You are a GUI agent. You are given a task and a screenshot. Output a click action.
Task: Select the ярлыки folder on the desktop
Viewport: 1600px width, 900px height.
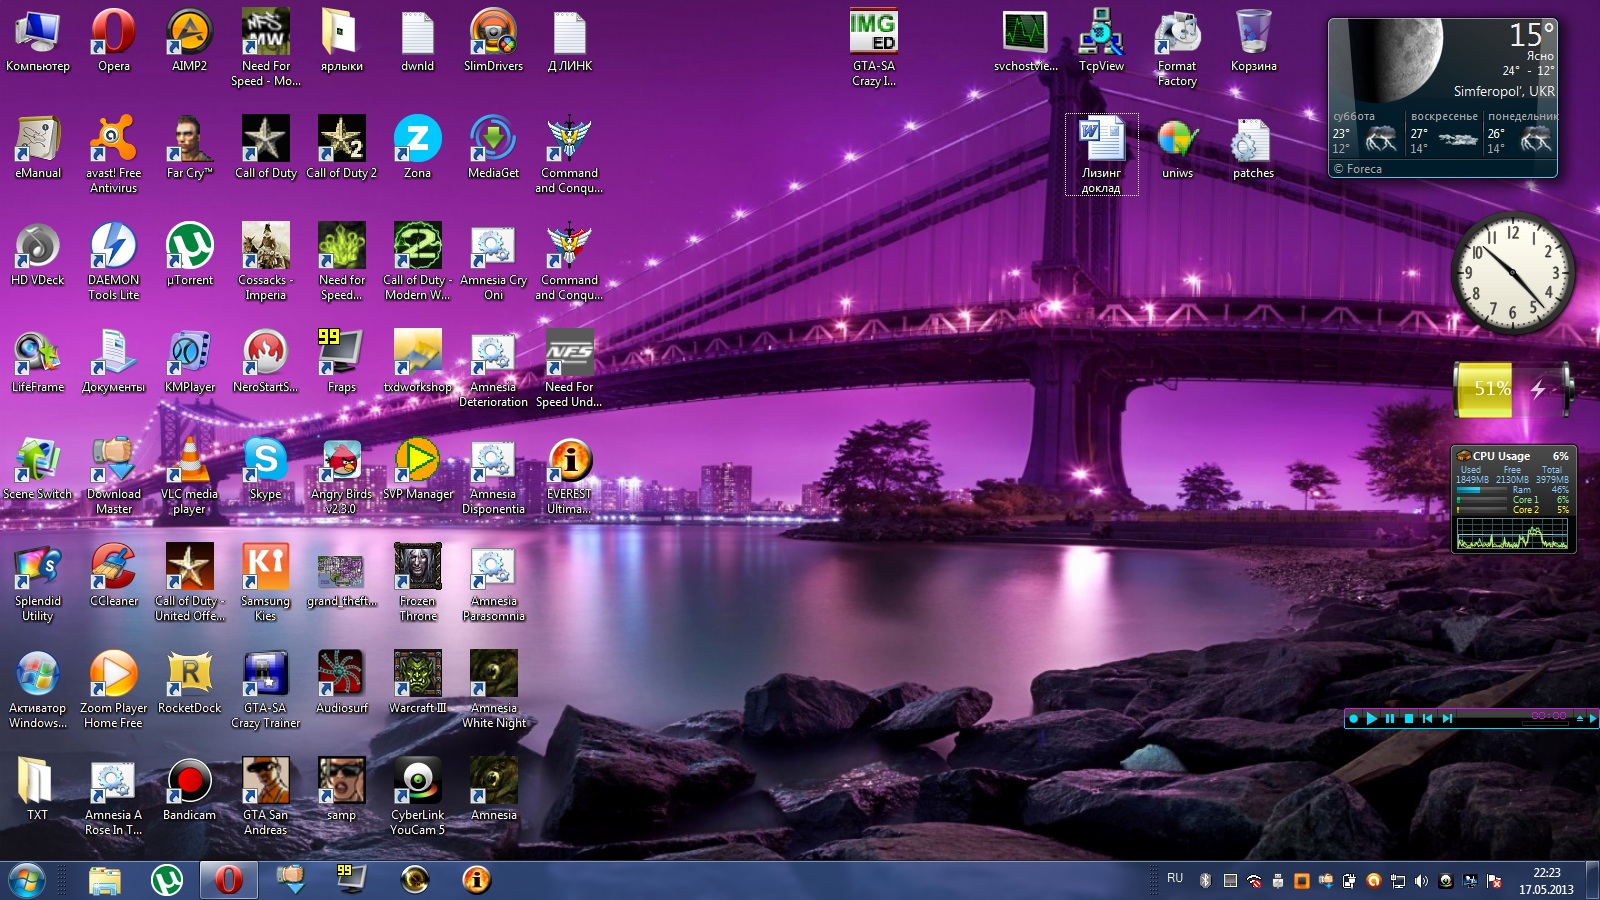(341, 41)
